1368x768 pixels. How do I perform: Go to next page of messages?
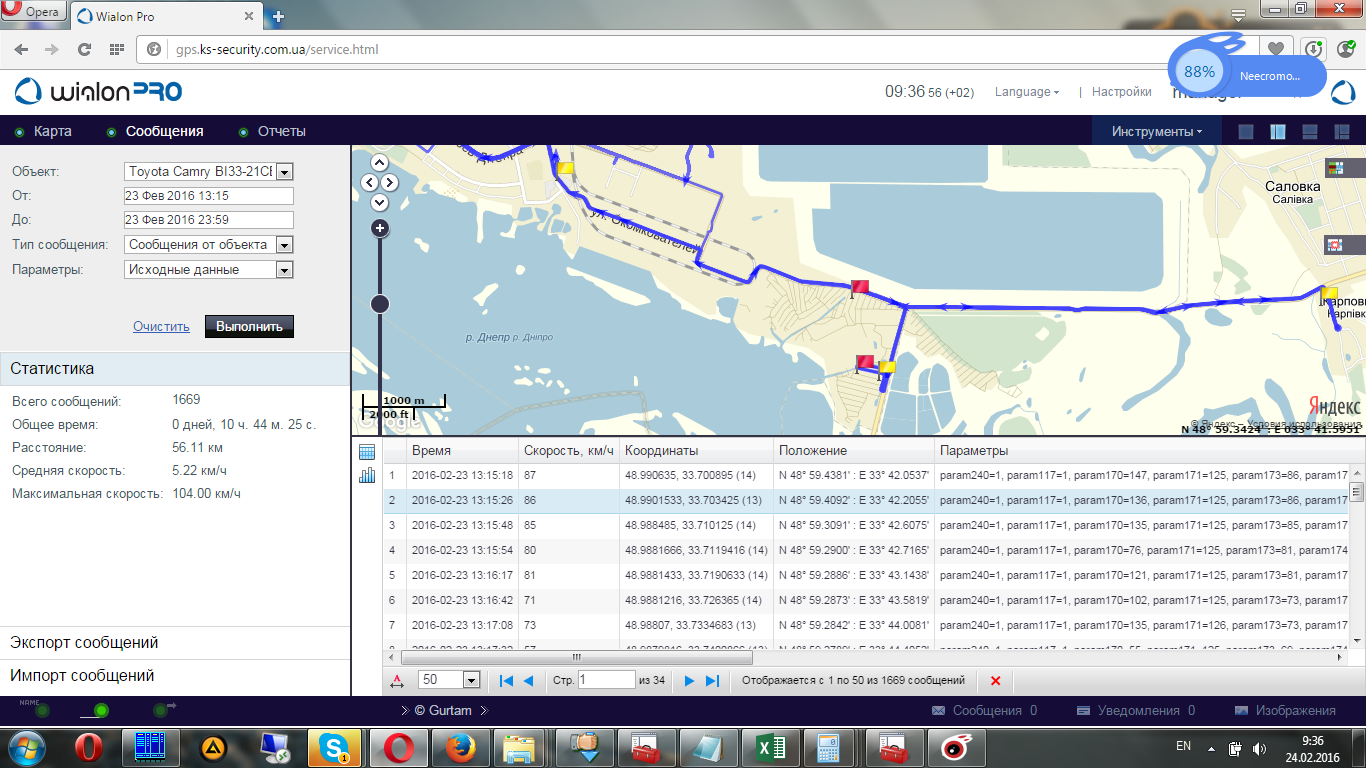pos(689,680)
